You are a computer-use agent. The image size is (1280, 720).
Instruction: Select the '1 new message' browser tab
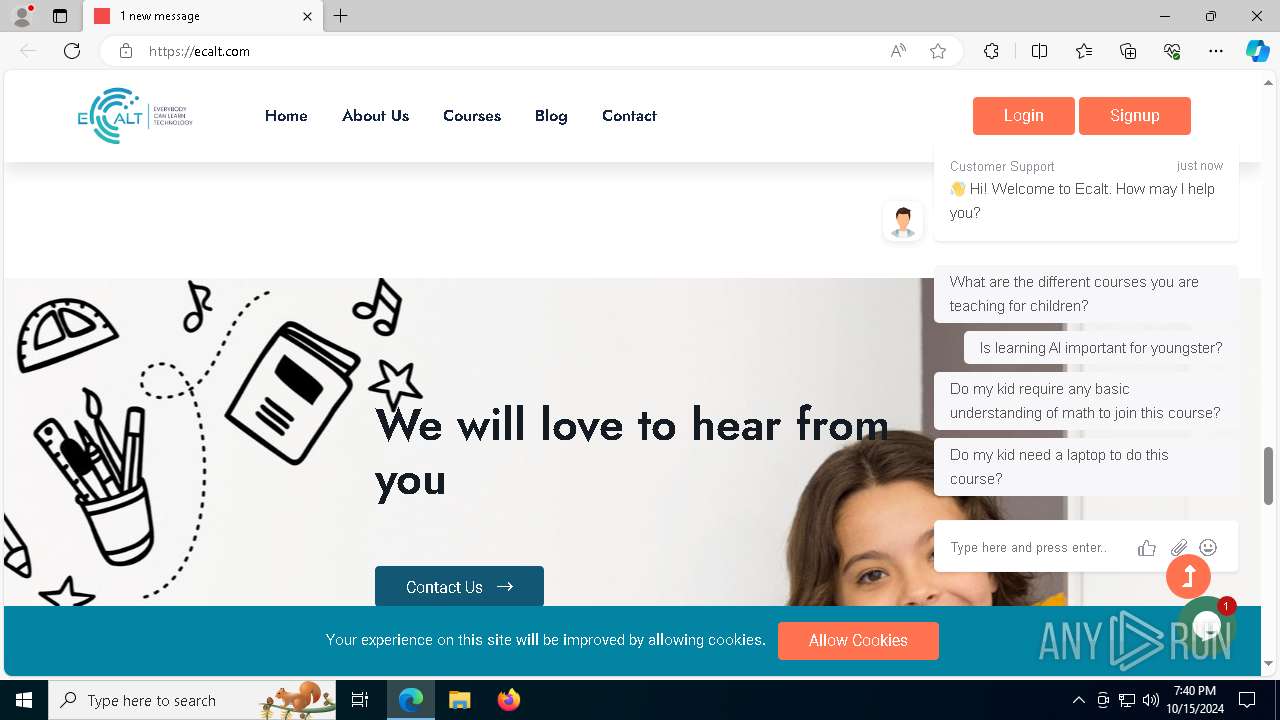[x=200, y=16]
